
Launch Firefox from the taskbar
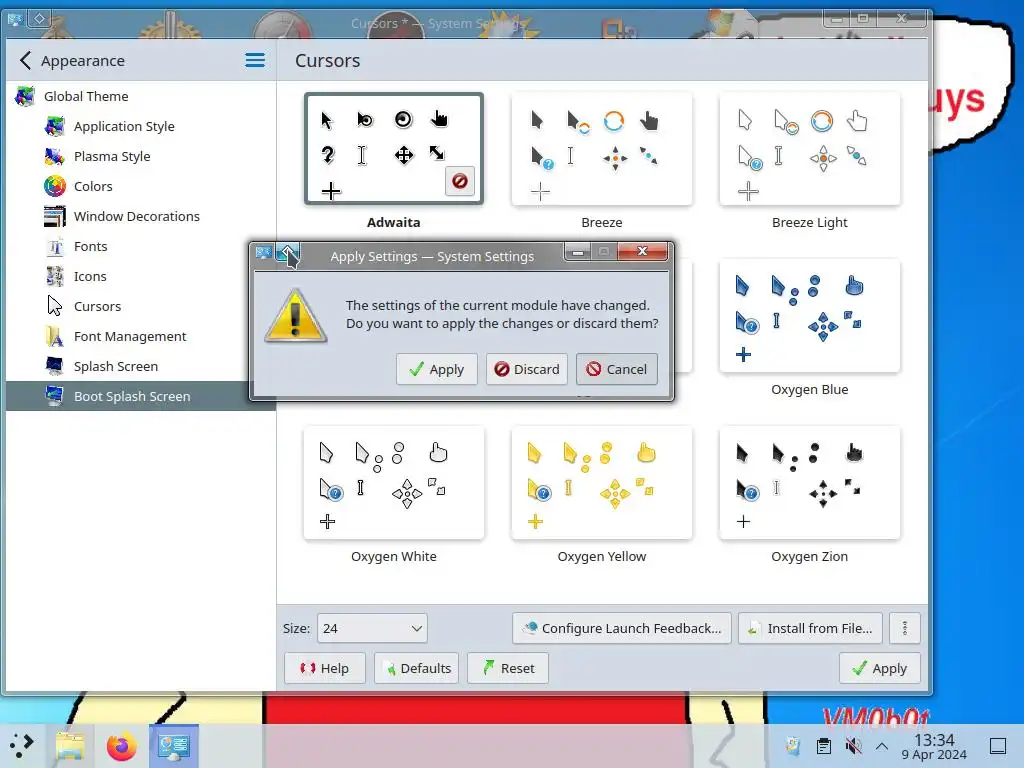(x=121, y=745)
